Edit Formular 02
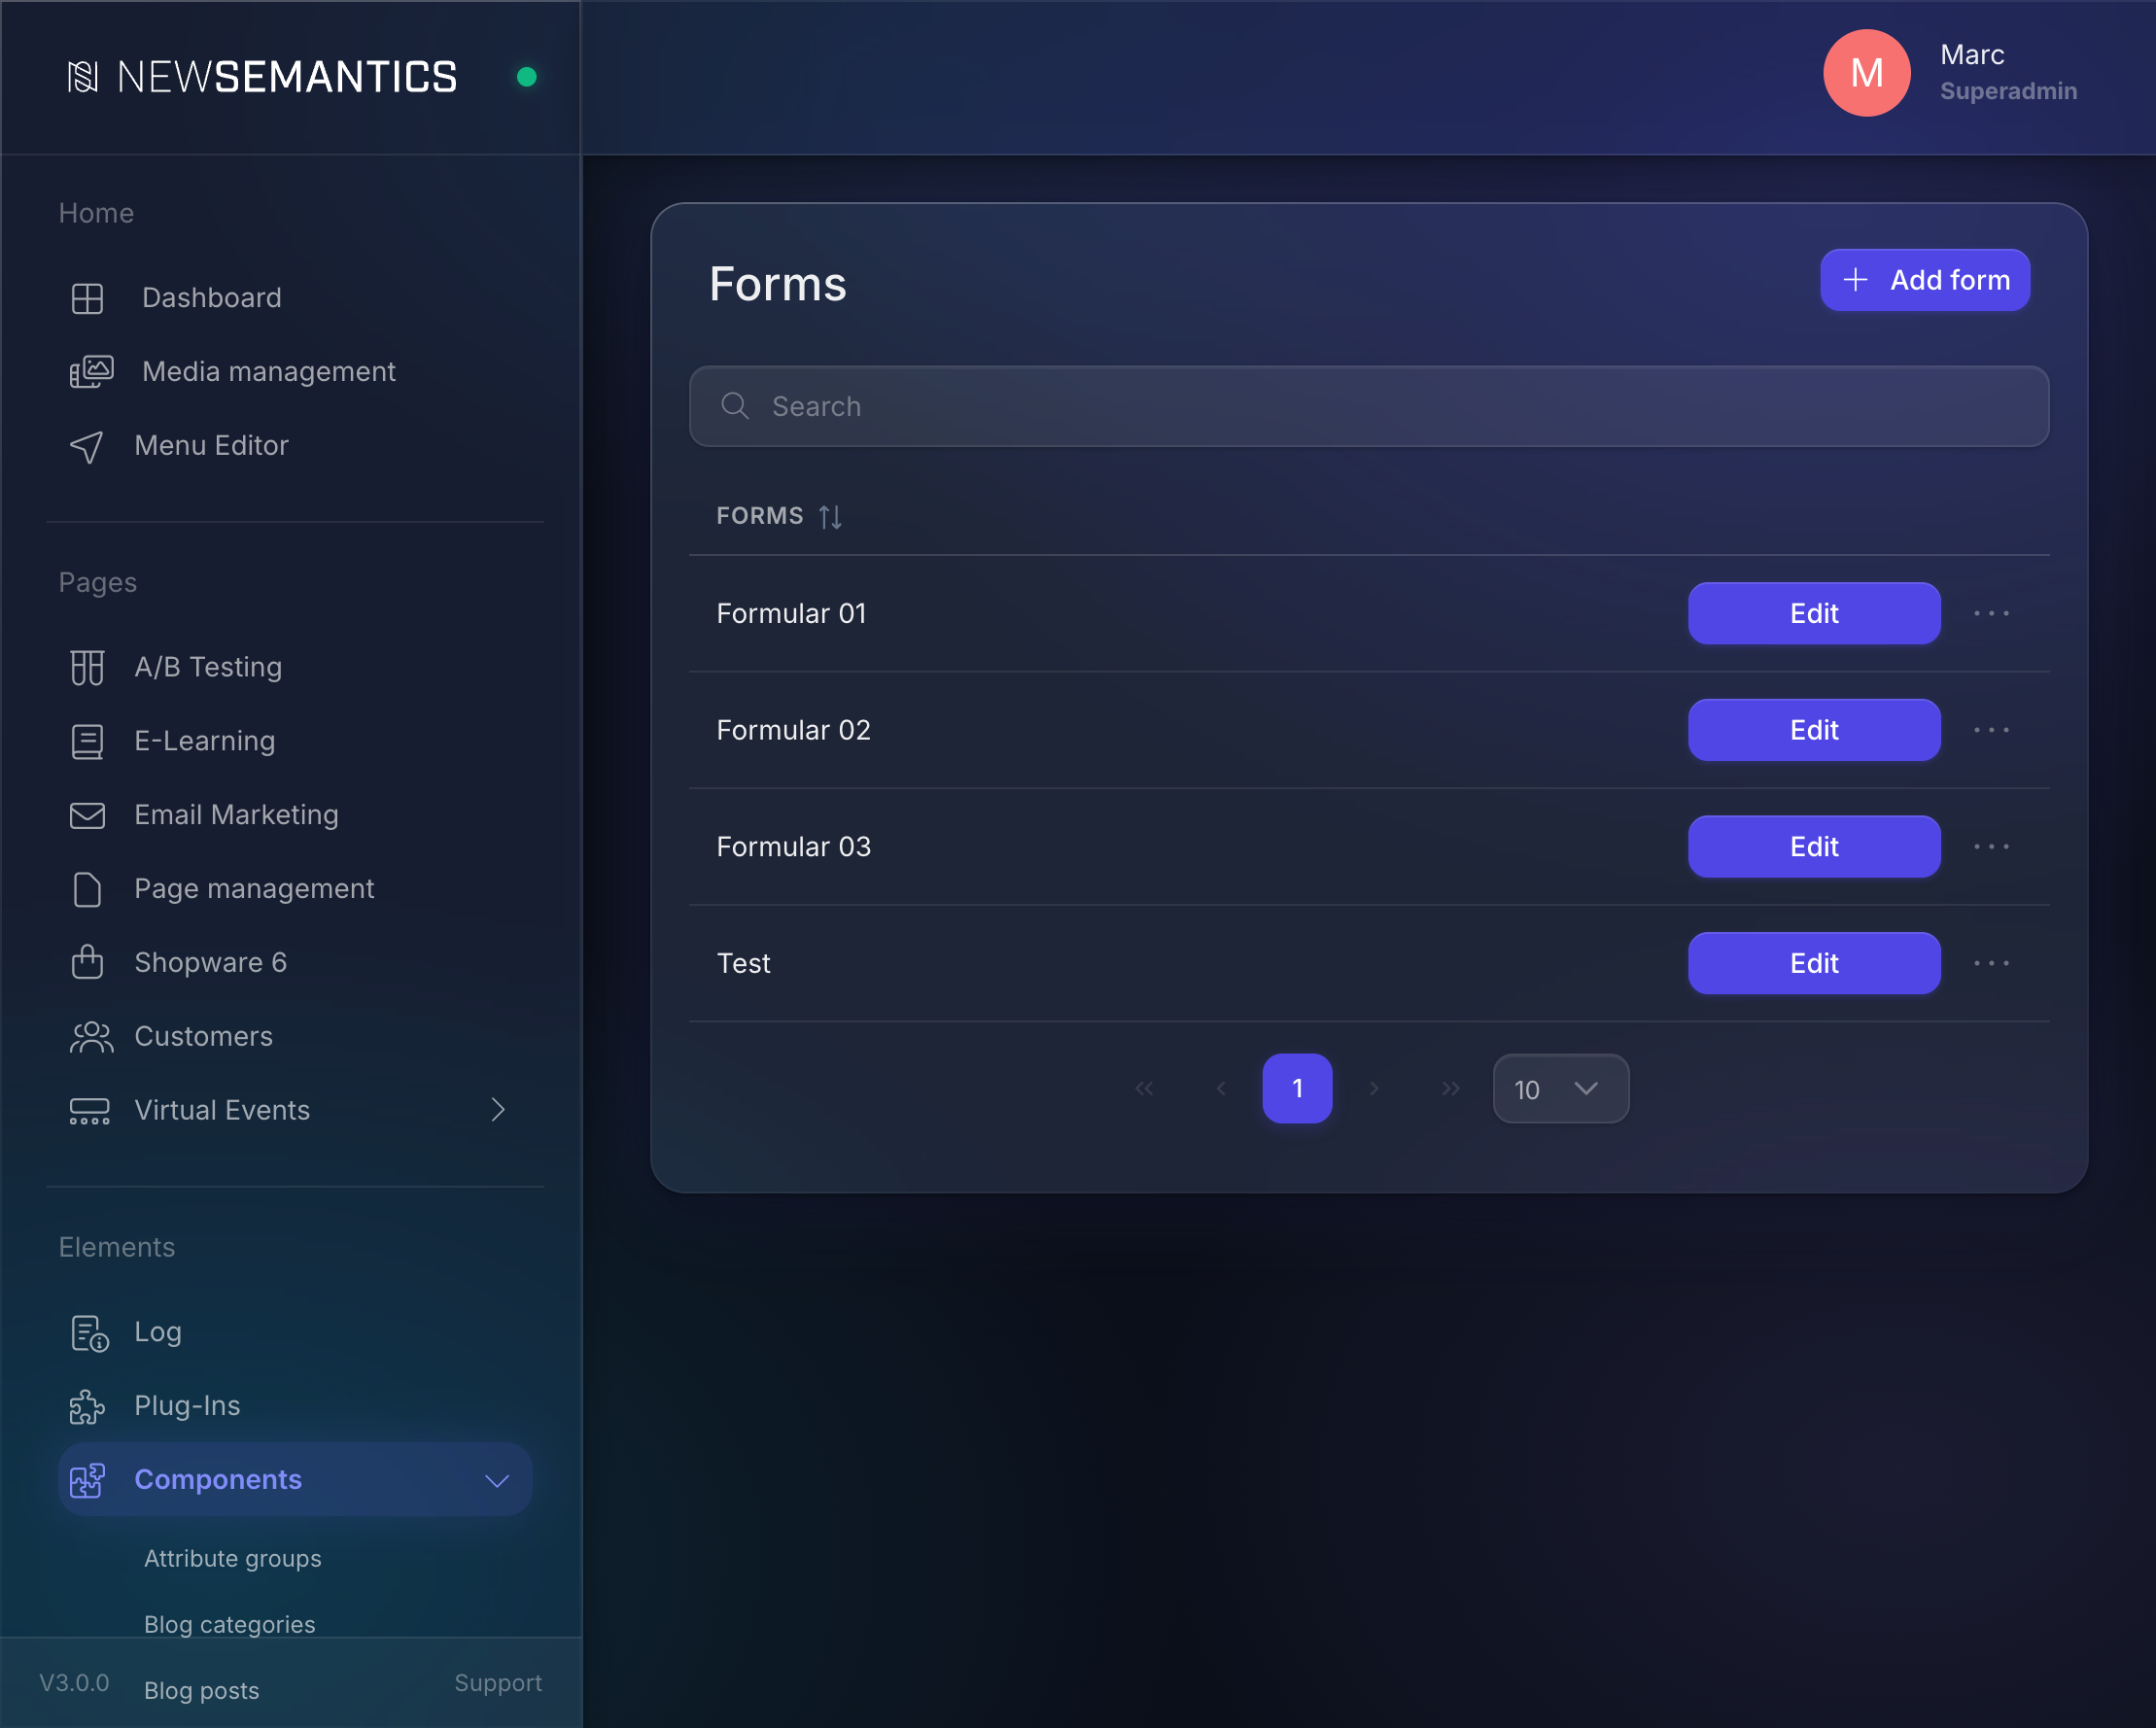The height and width of the screenshot is (1728, 2156). coord(1814,730)
